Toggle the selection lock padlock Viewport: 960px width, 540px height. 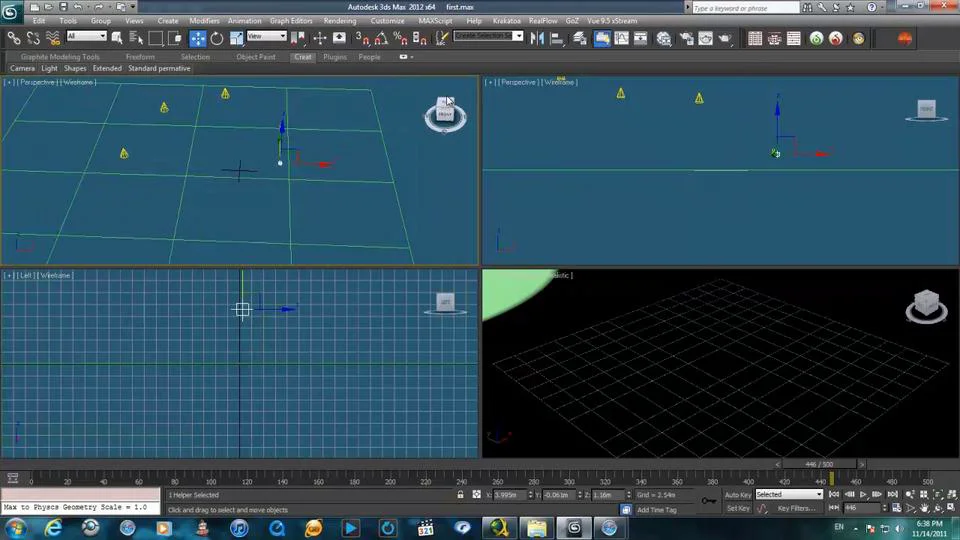(460, 494)
